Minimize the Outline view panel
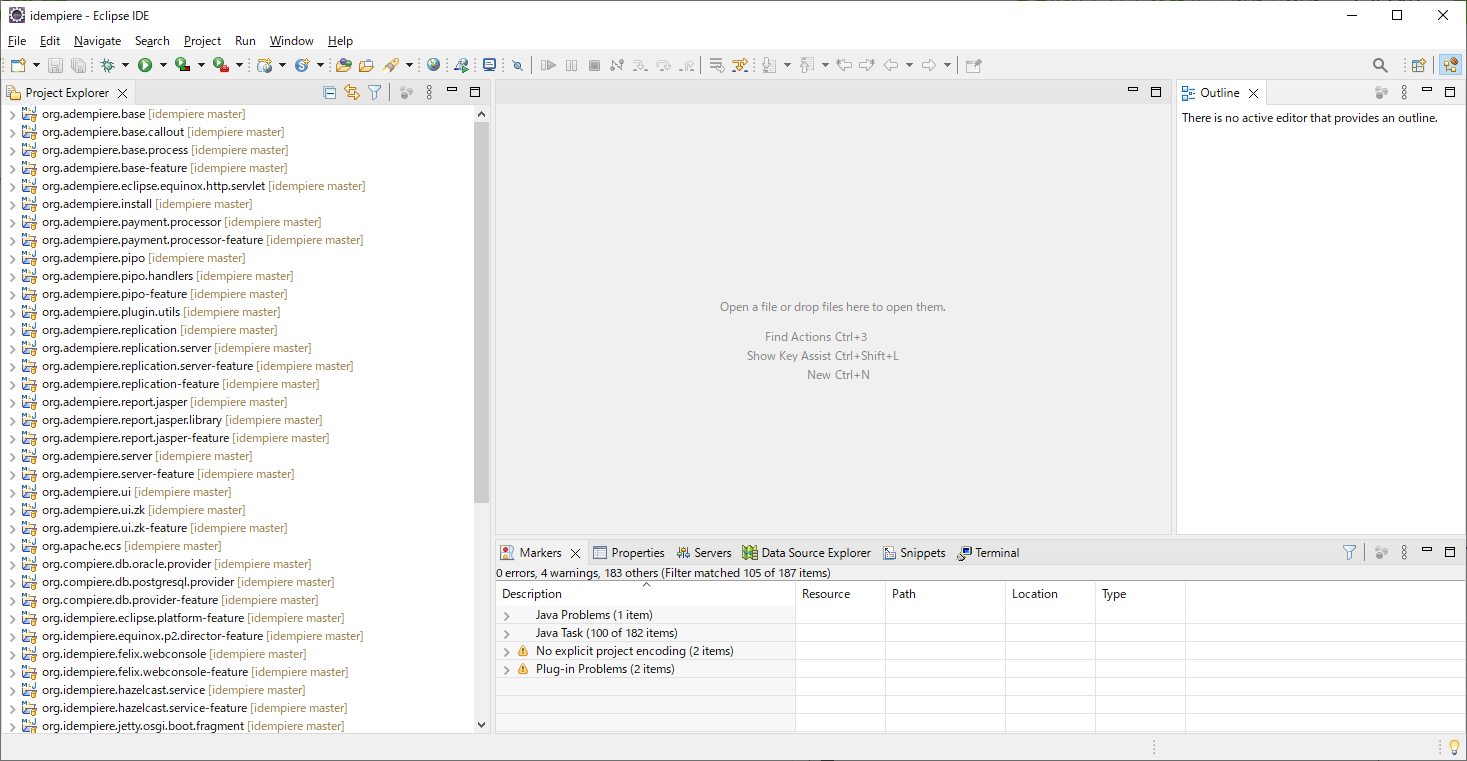The width and height of the screenshot is (1467, 761). pyautogui.click(x=1428, y=91)
